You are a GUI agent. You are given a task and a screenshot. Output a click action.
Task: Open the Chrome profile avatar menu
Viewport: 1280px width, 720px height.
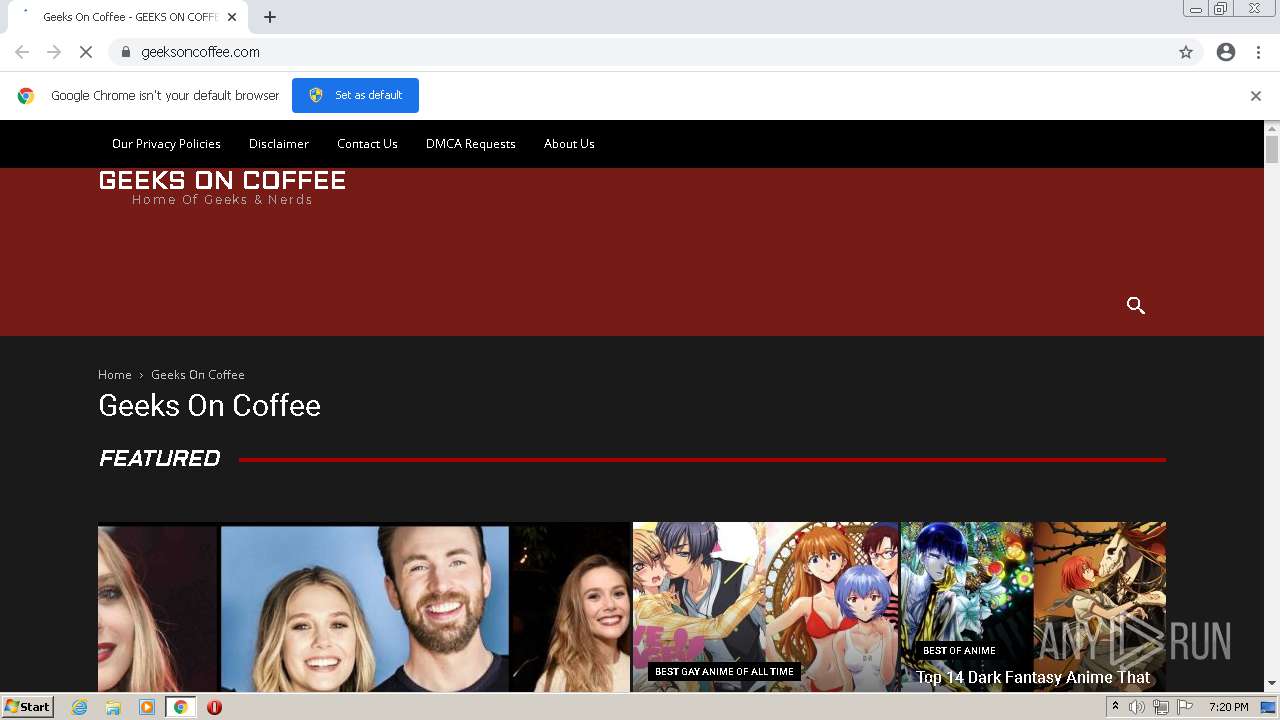click(x=1226, y=52)
